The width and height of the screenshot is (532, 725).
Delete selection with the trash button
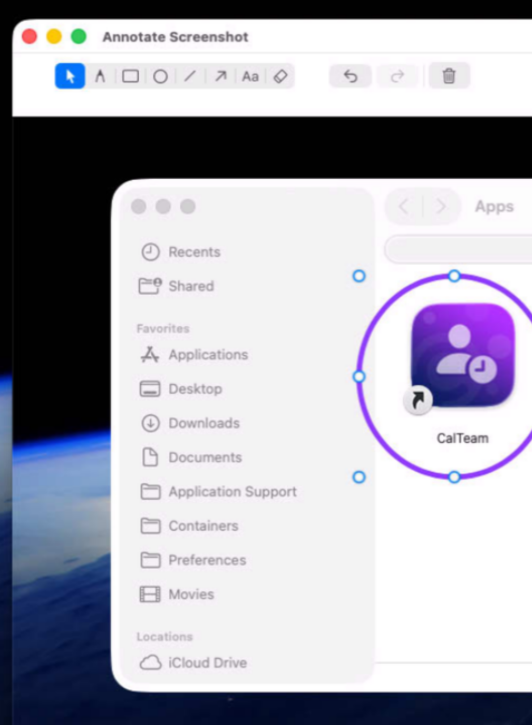coord(449,76)
